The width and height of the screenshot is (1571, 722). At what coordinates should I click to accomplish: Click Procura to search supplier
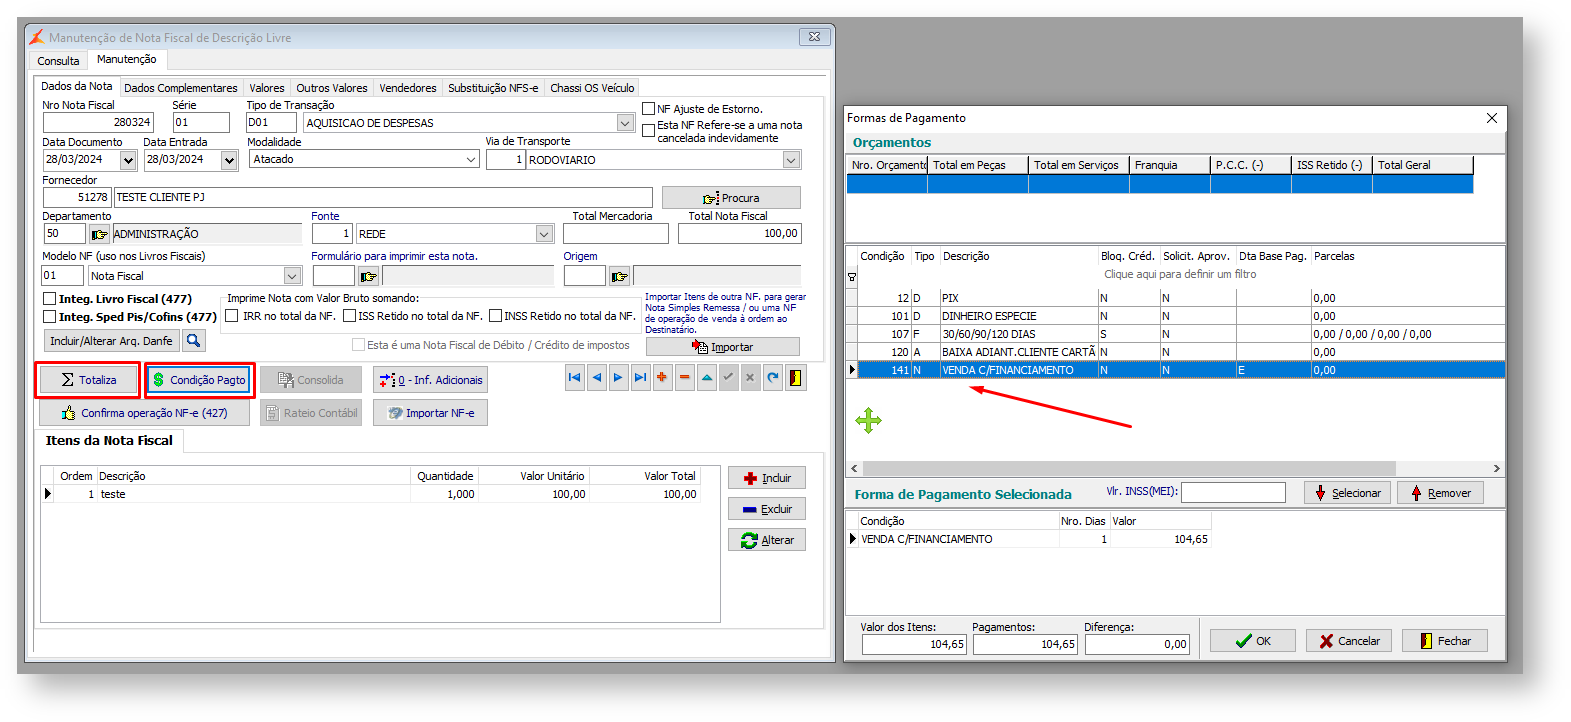click(731, 198)
